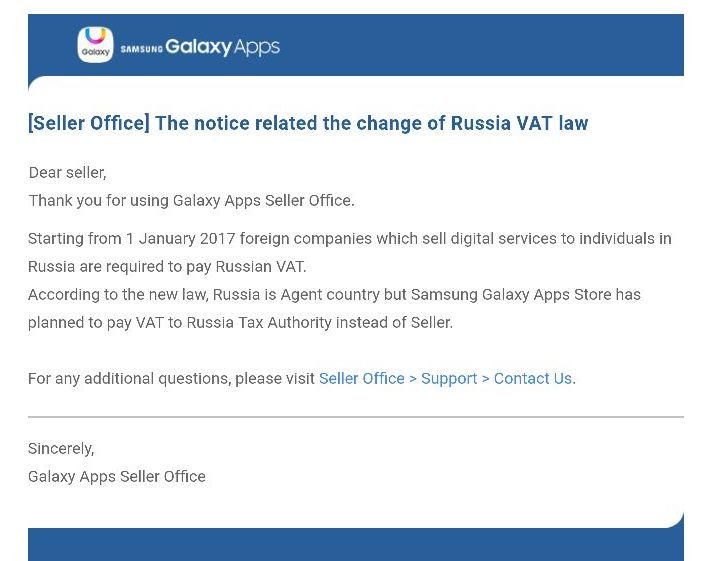Click the "Thank you for using" line
Viewport: 707px width, 561px height.
point(191,201)
